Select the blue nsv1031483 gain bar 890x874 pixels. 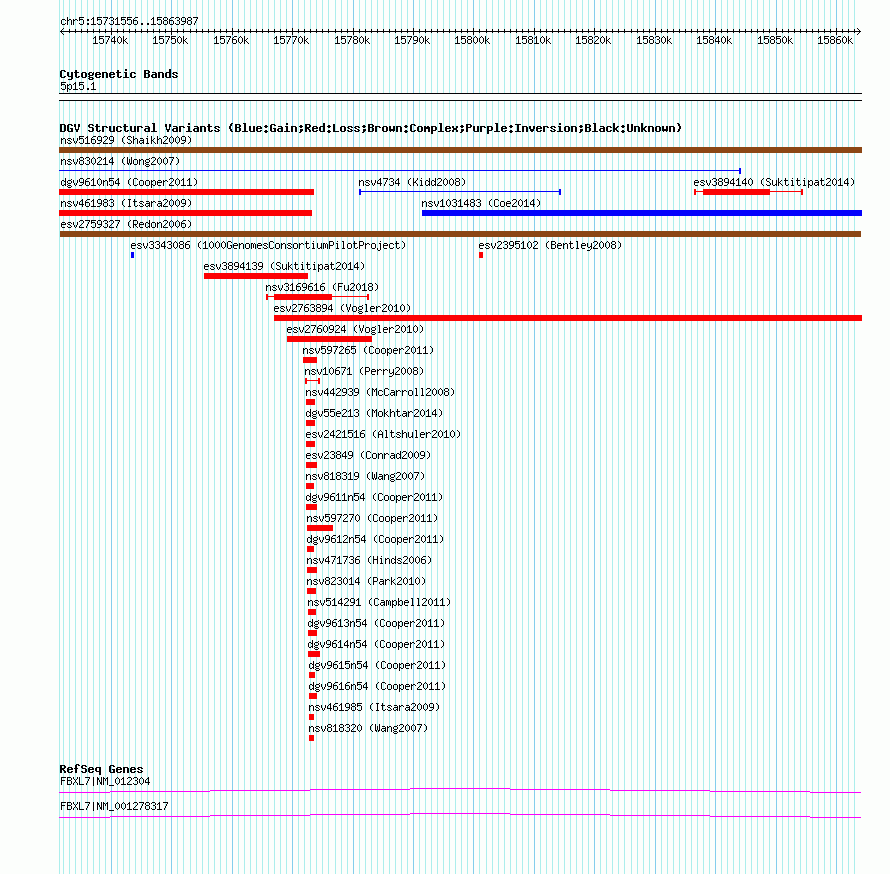coord(642,213)
